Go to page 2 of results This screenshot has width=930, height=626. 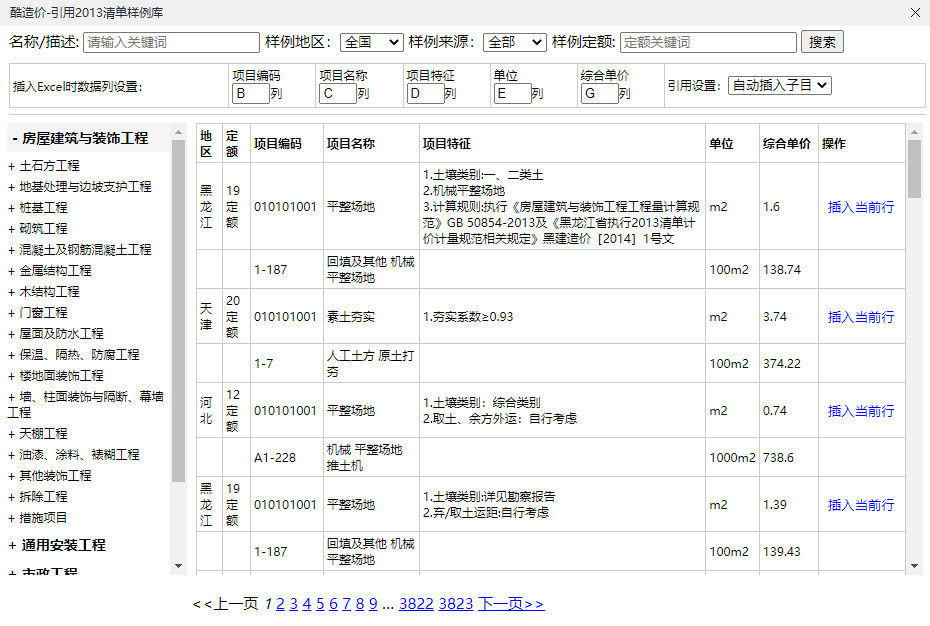281,604
